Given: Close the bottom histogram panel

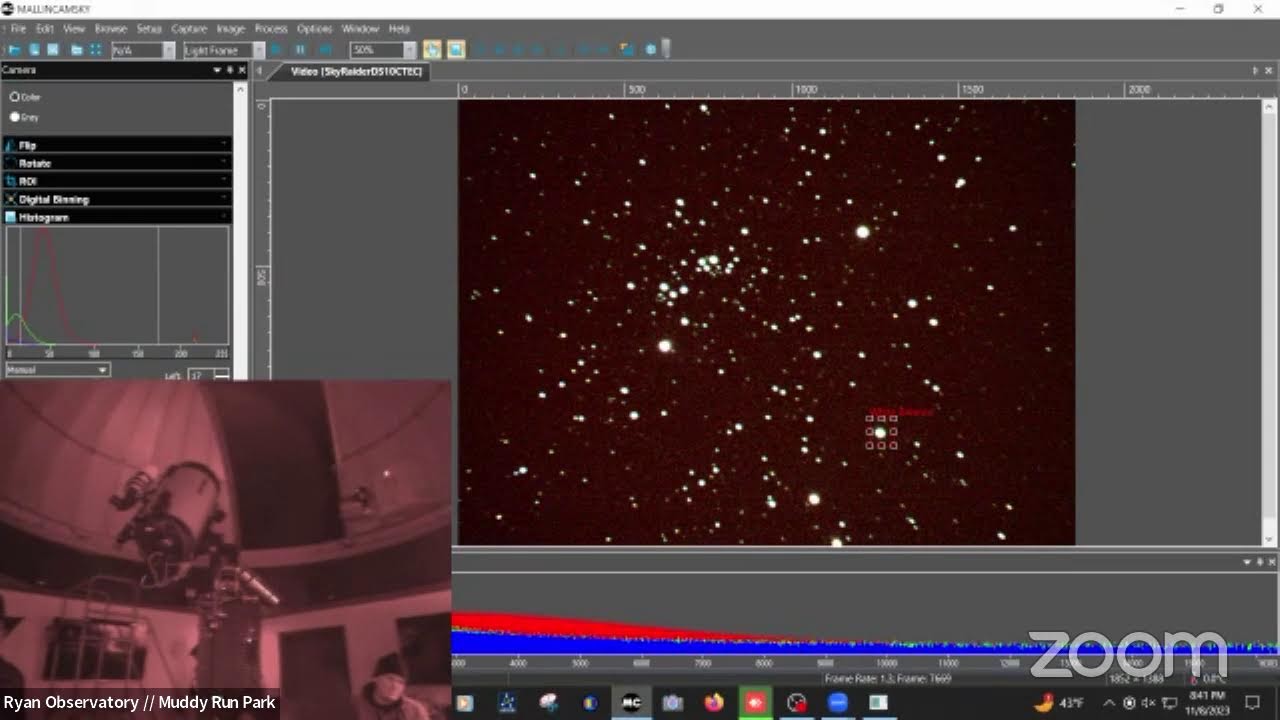Looking at the screenshot, I should coord(1271,562).
